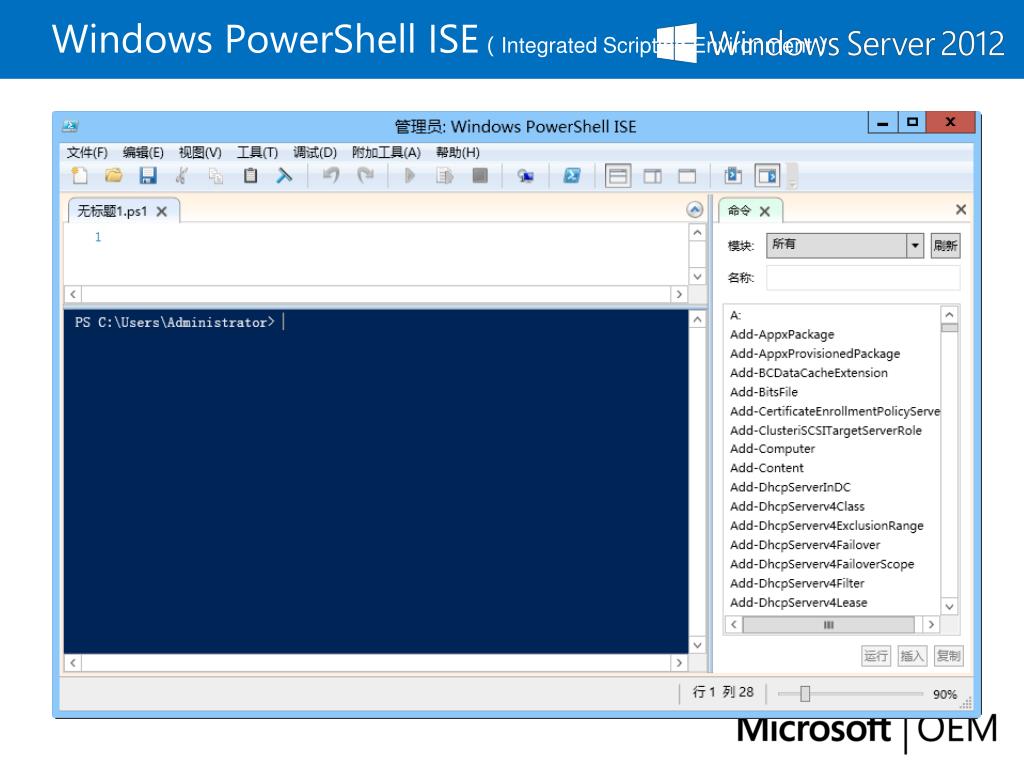Open the 视图(V) menu
The width and height of the screenshot is (1024, 768).
point(200,152)
